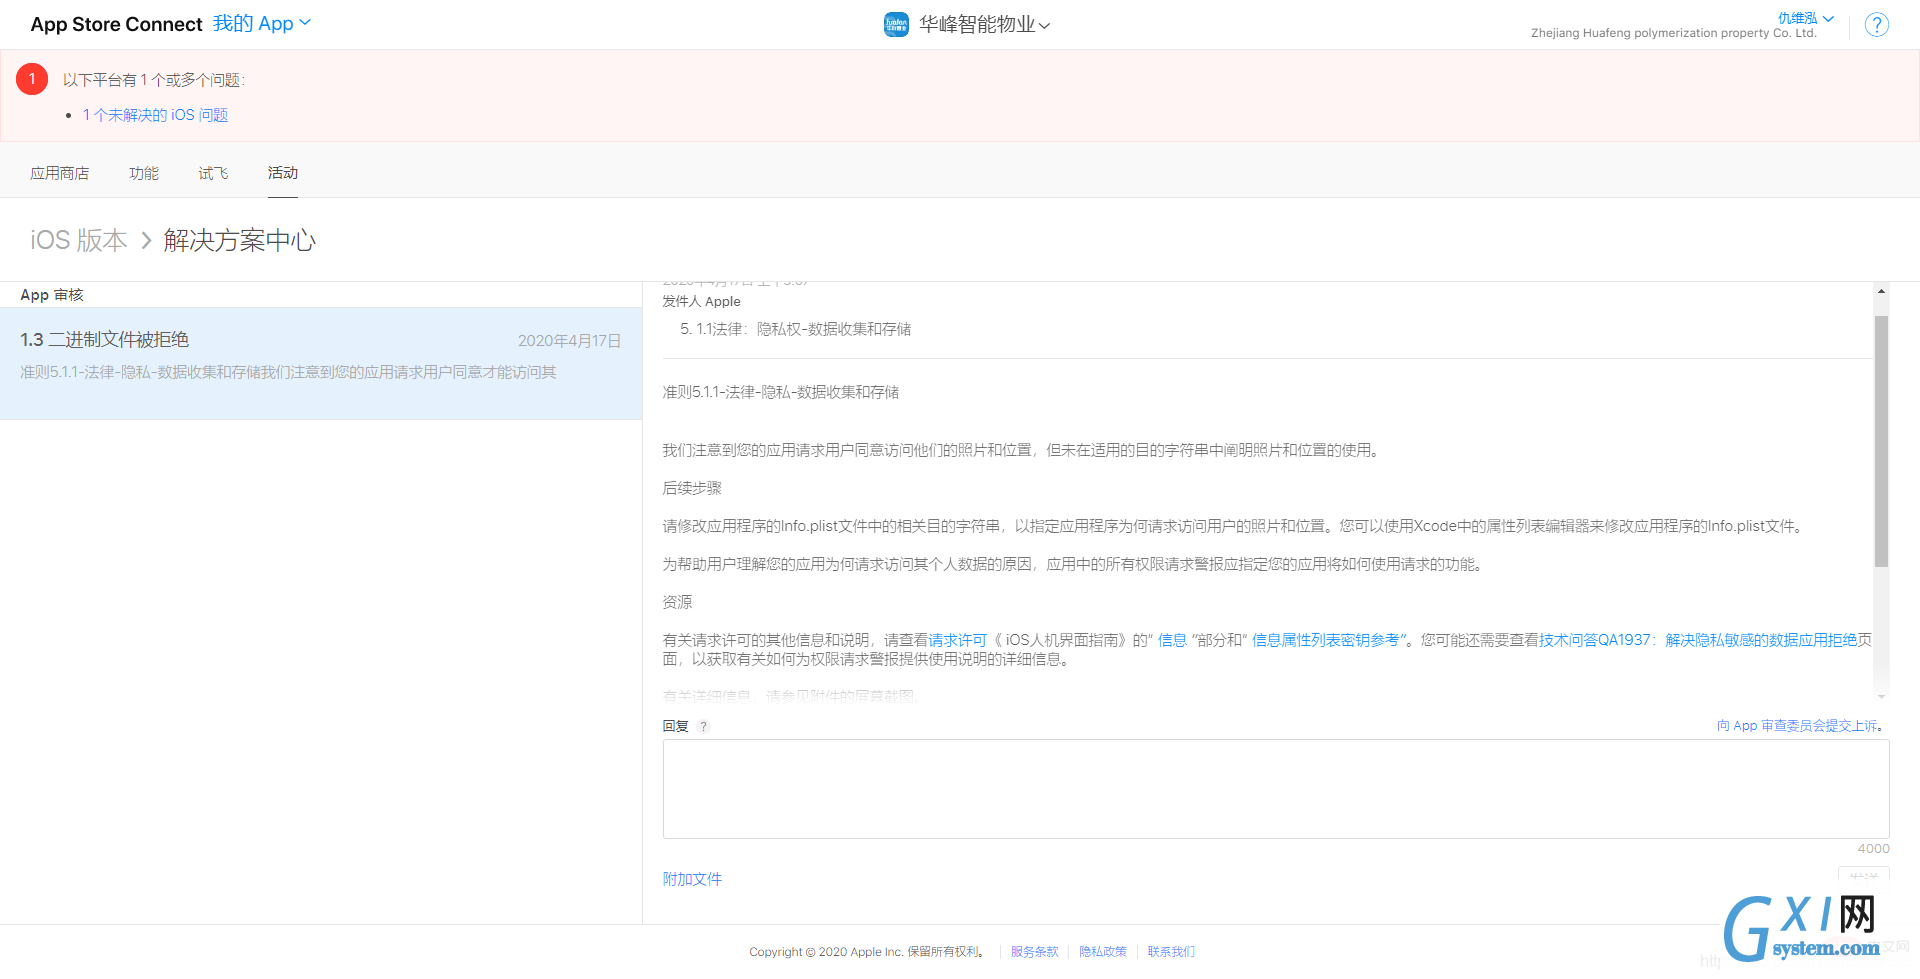1920x979 pixels.
Task: Open the 联系我们 footer link
Action: pos(1171,952)
